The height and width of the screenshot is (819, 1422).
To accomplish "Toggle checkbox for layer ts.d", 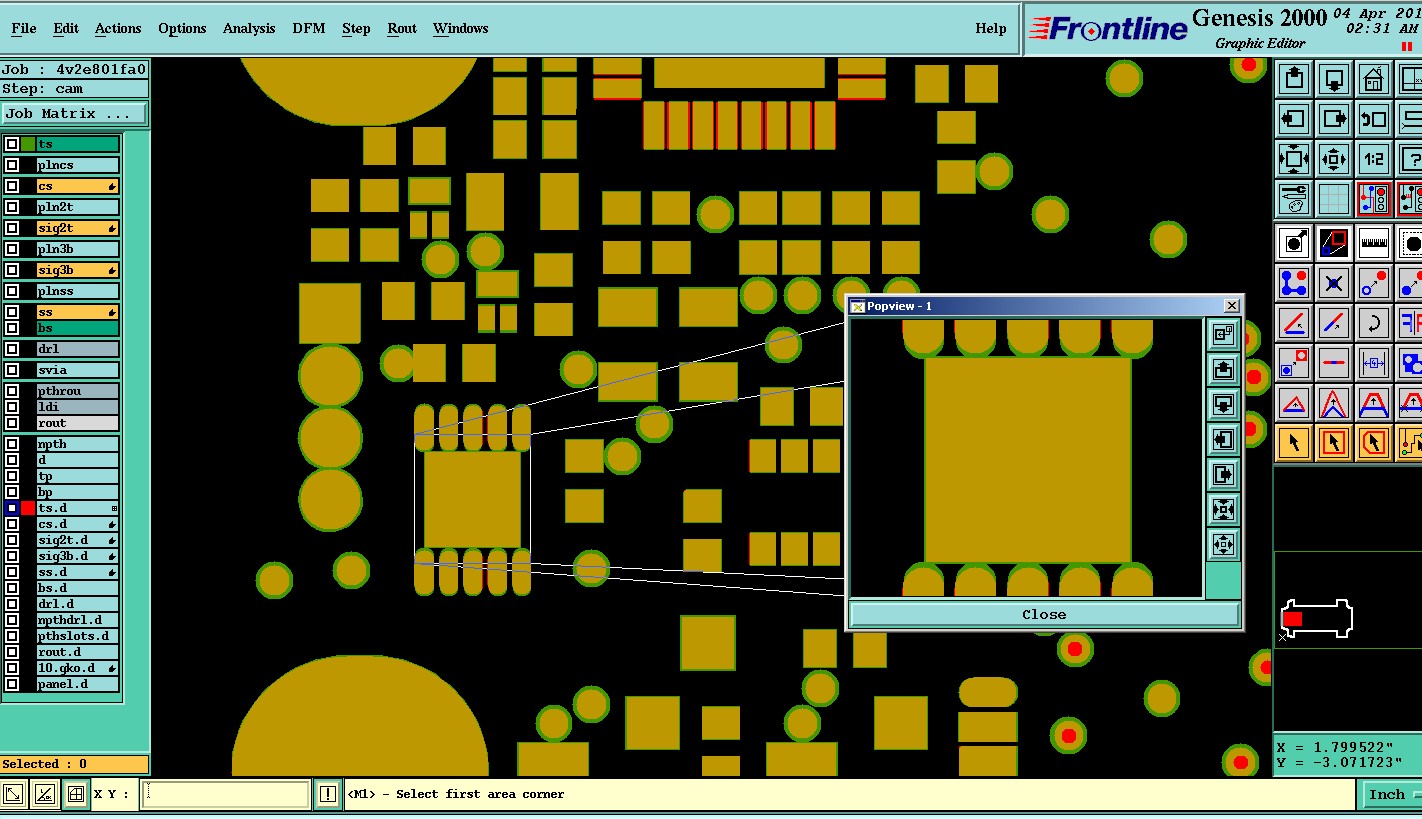I will (12, 508).
